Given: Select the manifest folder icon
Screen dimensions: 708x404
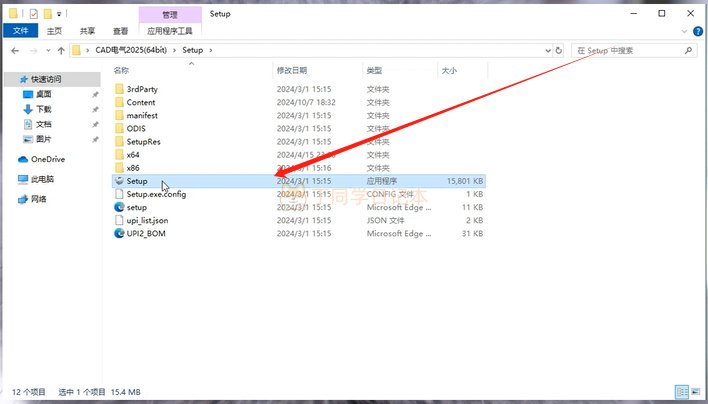Looking at the screenshot, I should pos(119,115).
